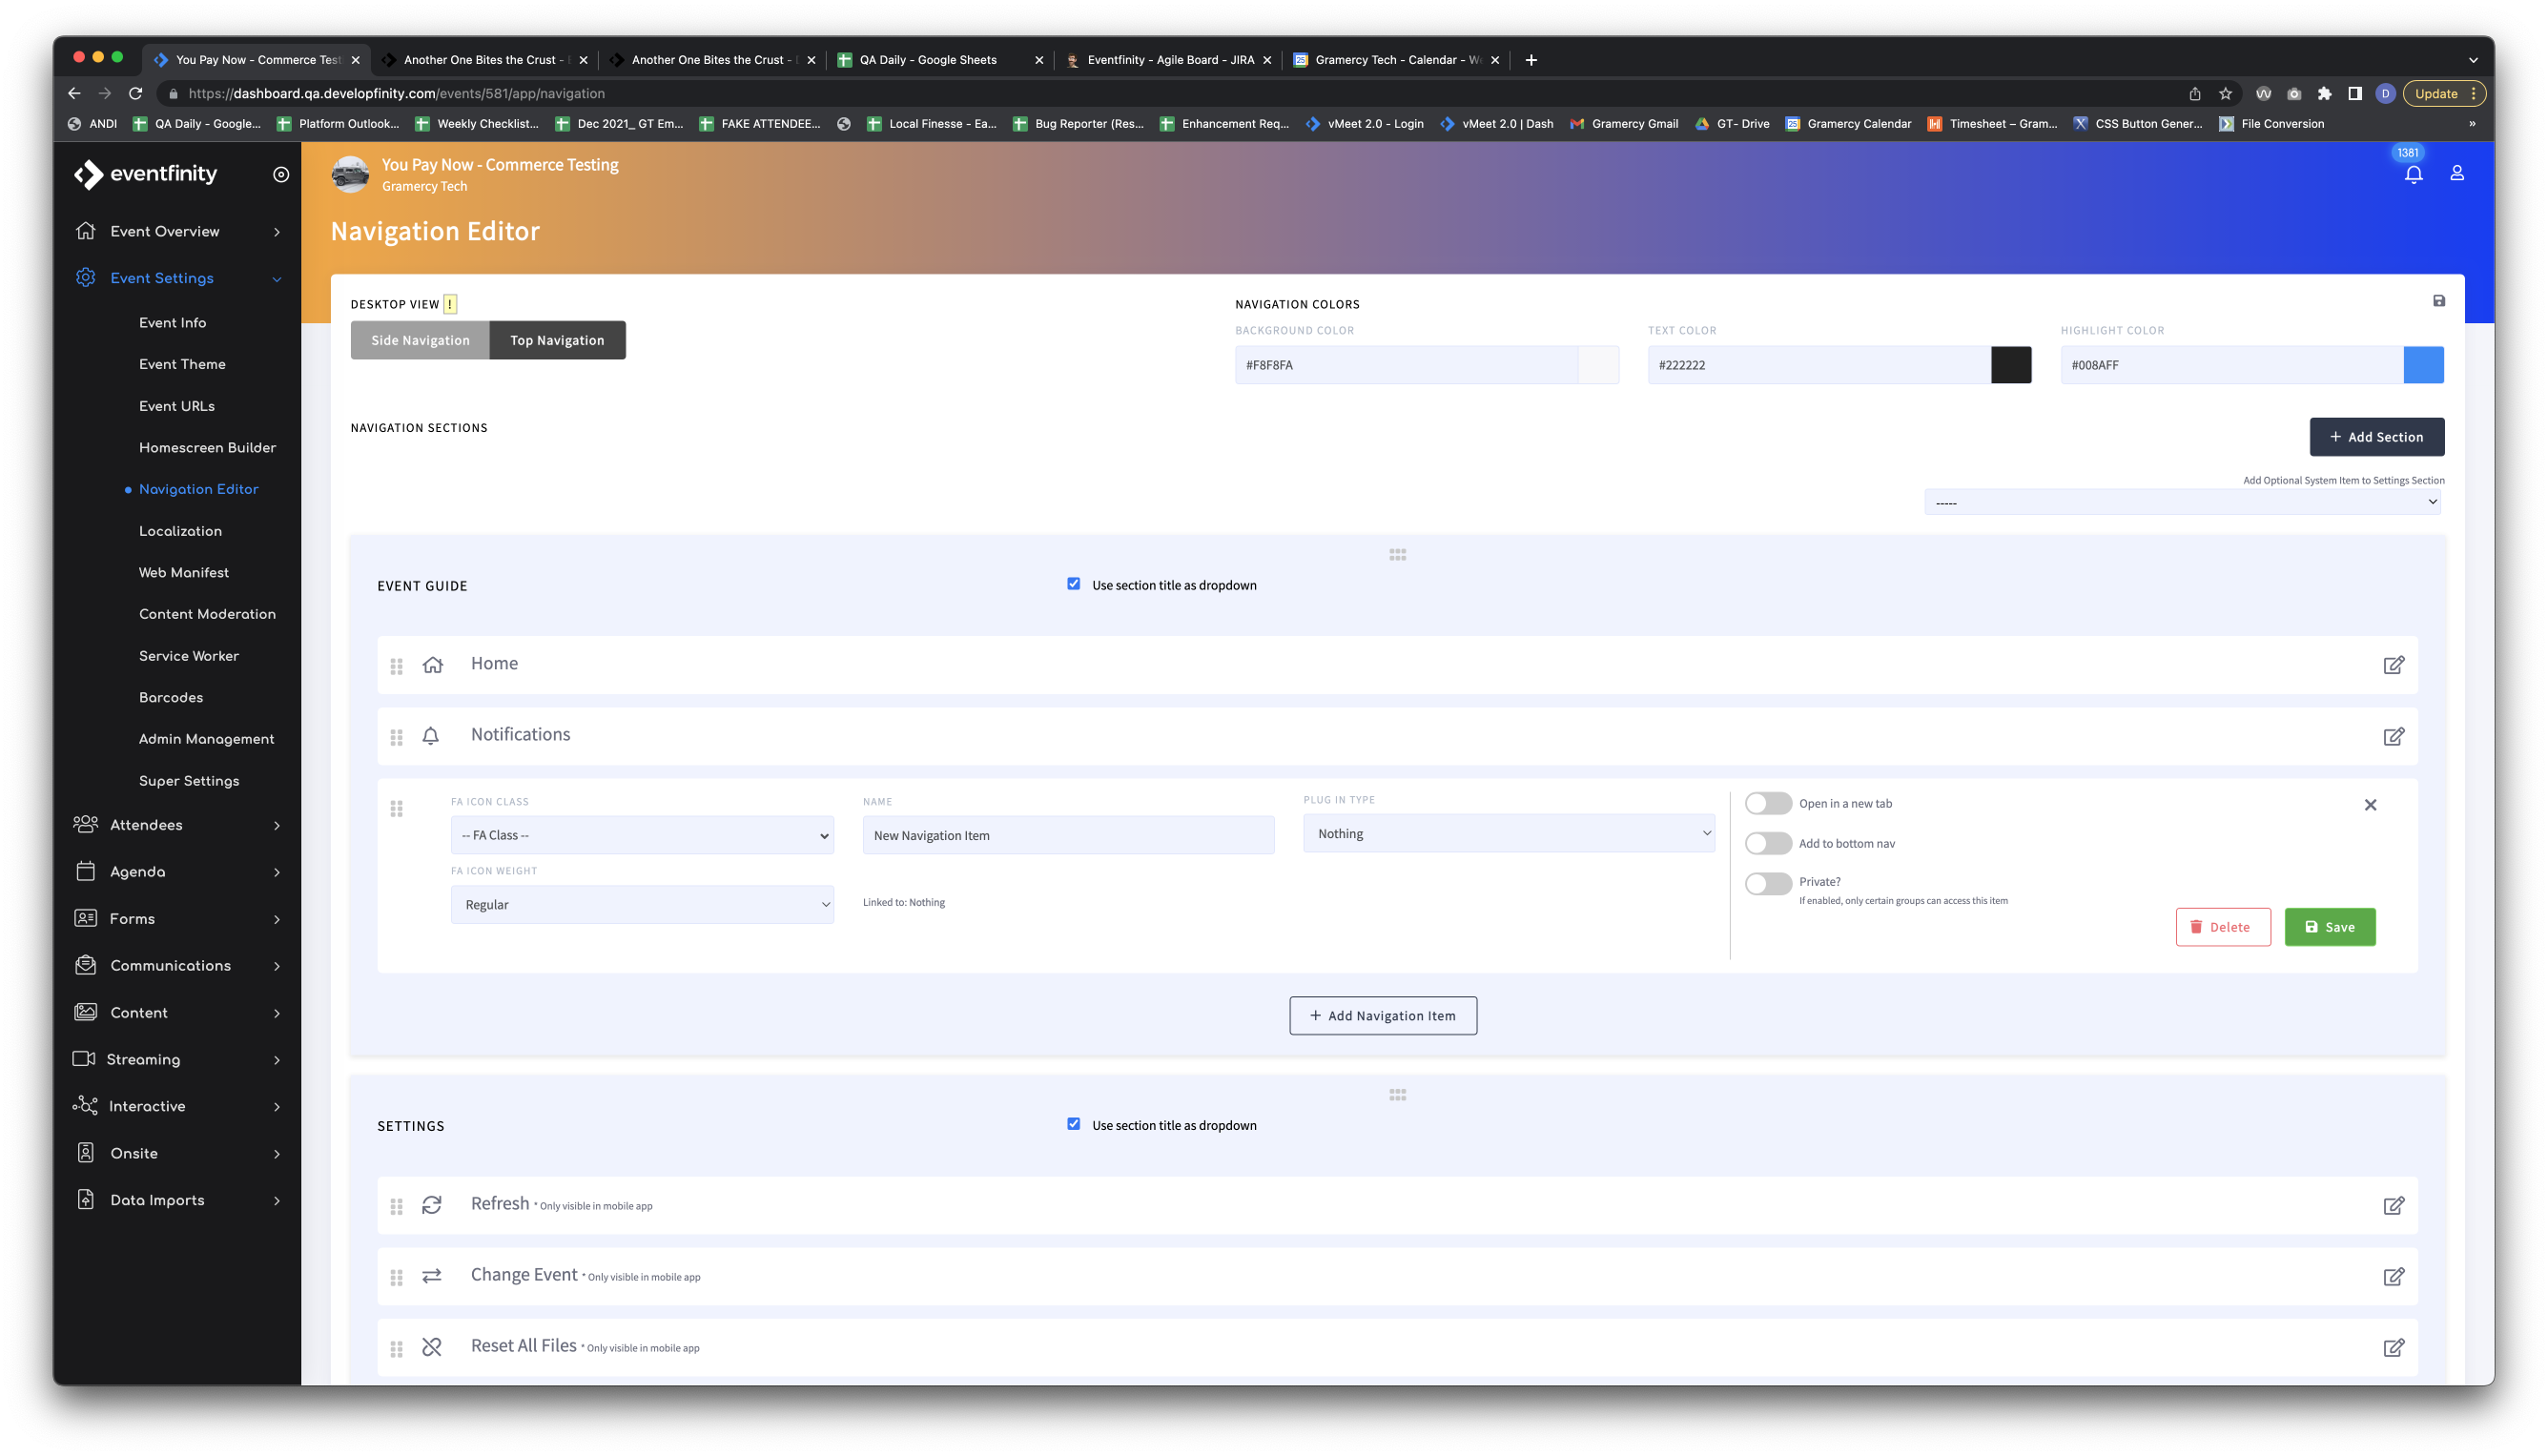This screenshot has width=2548, height=1456.
Task: Enable Add to bottom nav switch
Action: [x=1767, y=843]
